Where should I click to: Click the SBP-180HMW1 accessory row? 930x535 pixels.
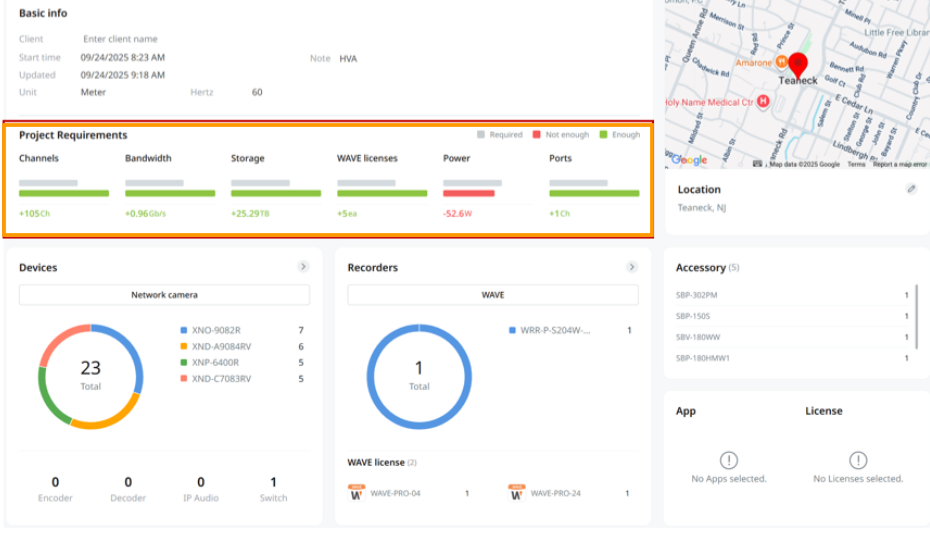coord(792,358)
